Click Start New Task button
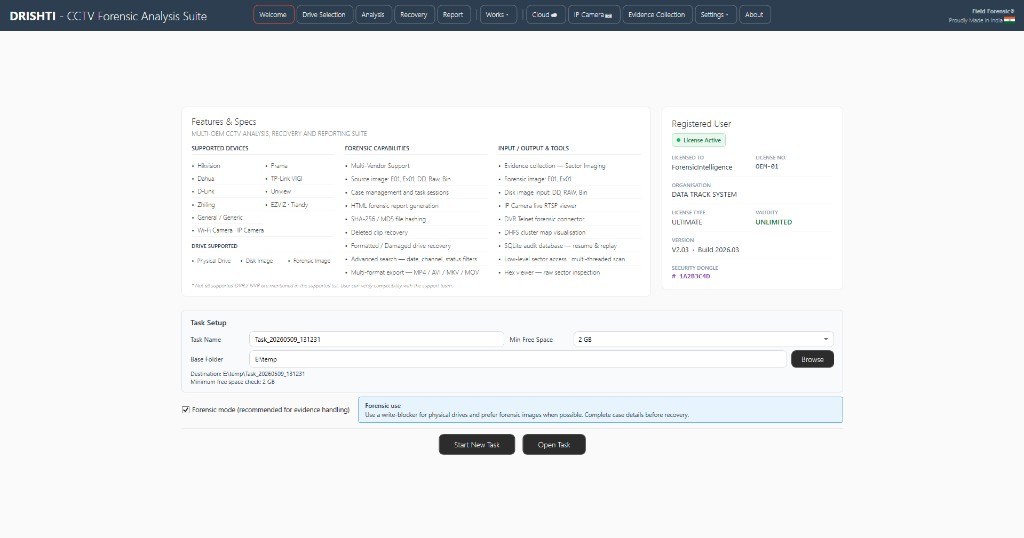The image size is (1024, 538). point(477,445)
